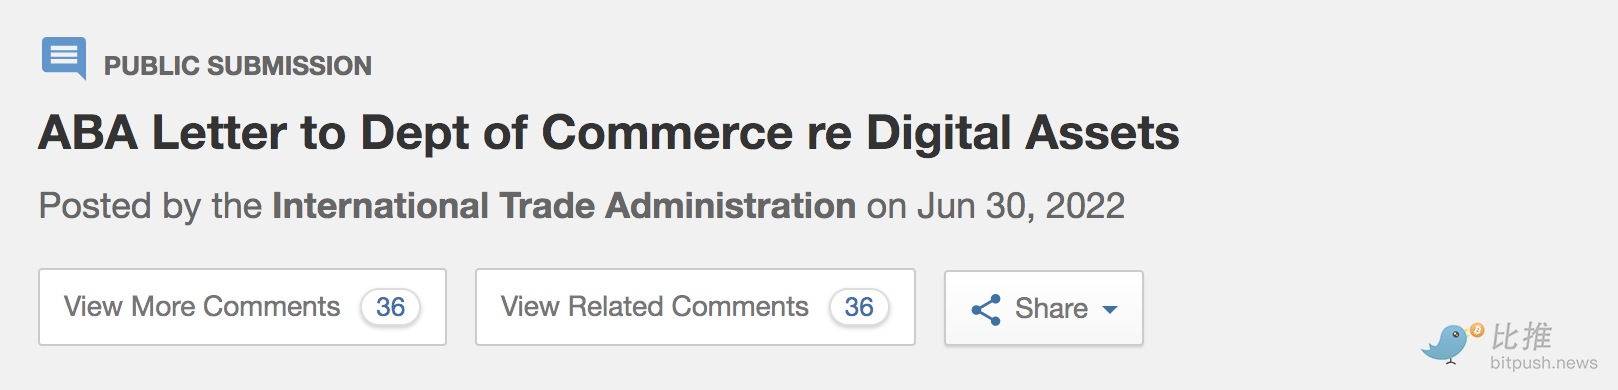This screenshot has width=1618, height=390.
Task: Click the View More Comments button
Action: (x=243, y=307)
